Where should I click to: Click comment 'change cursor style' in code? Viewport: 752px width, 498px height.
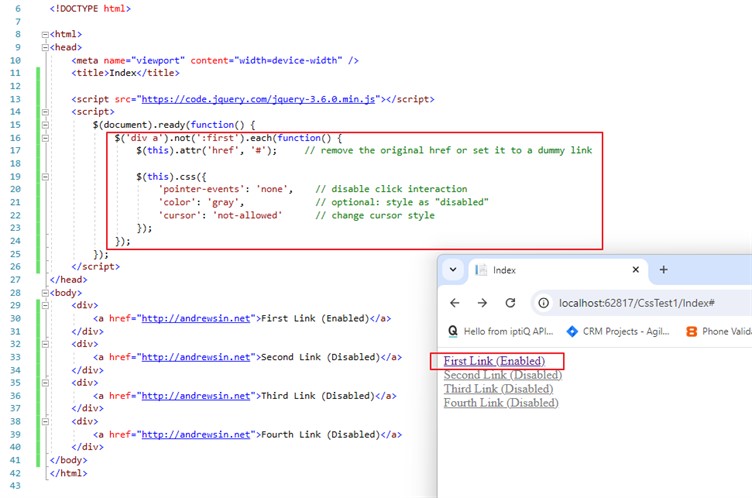(x=375, y=215)
